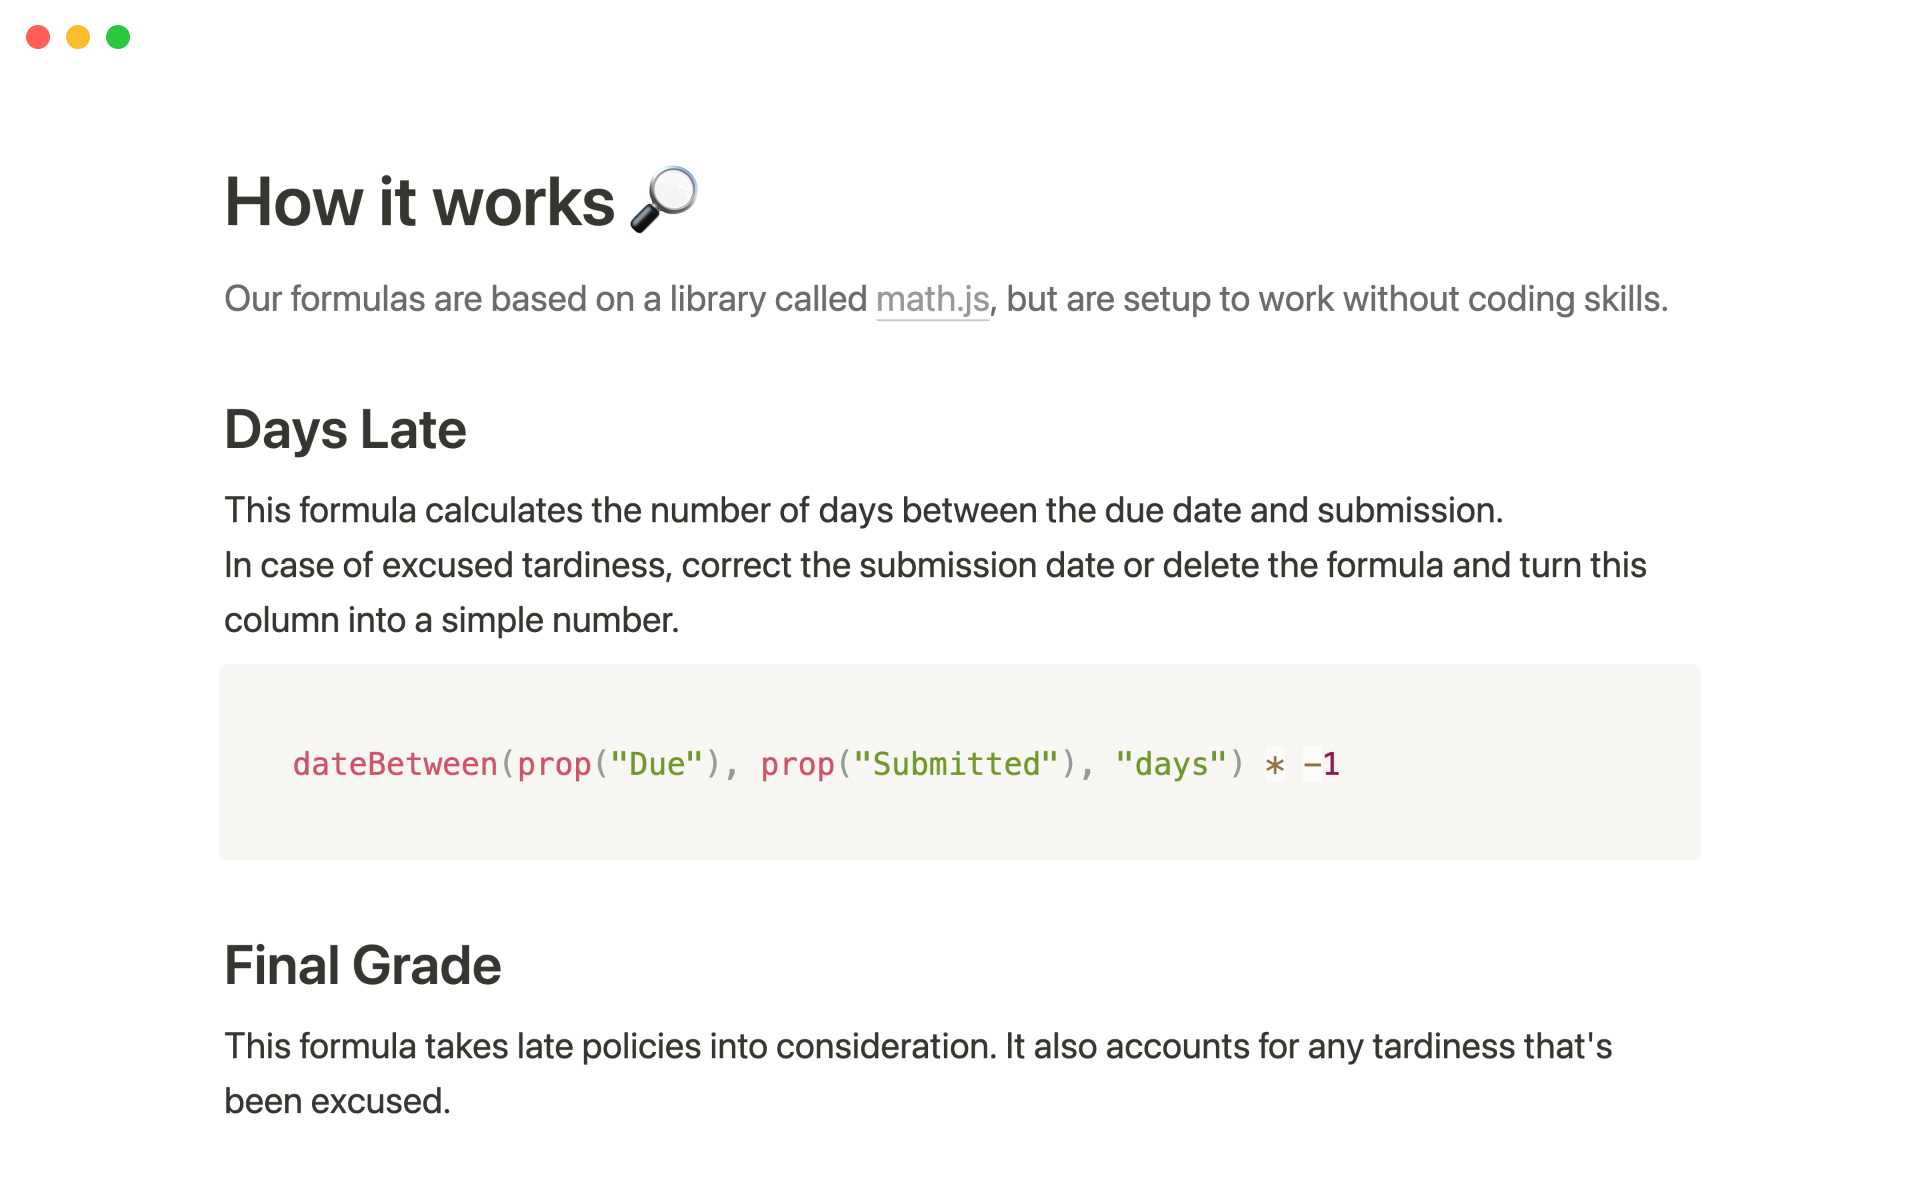
Task: Close the window with red button
Action: (x=38, y=37)
